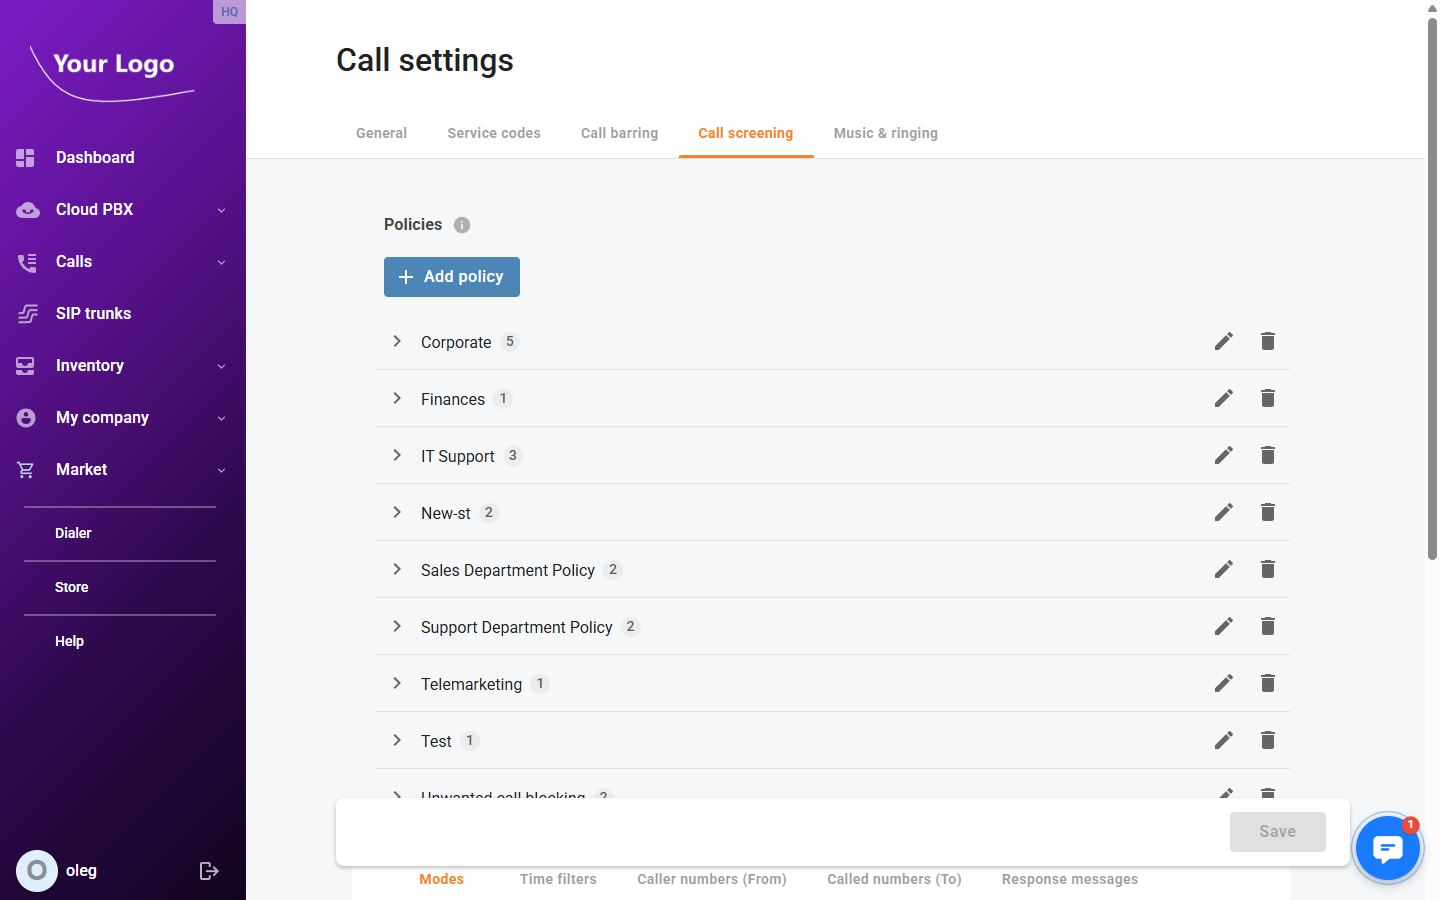Click the info icon next to Policies
The width and height of the screenshot is (1440, 900).
(x=461, y=224)
